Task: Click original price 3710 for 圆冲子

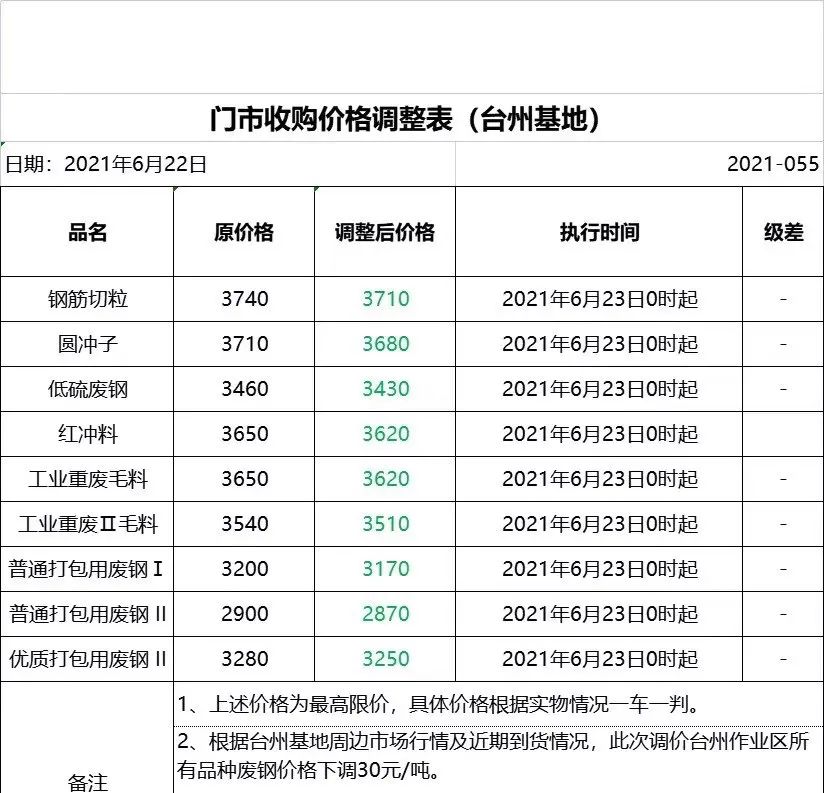Action: [244, 344]
